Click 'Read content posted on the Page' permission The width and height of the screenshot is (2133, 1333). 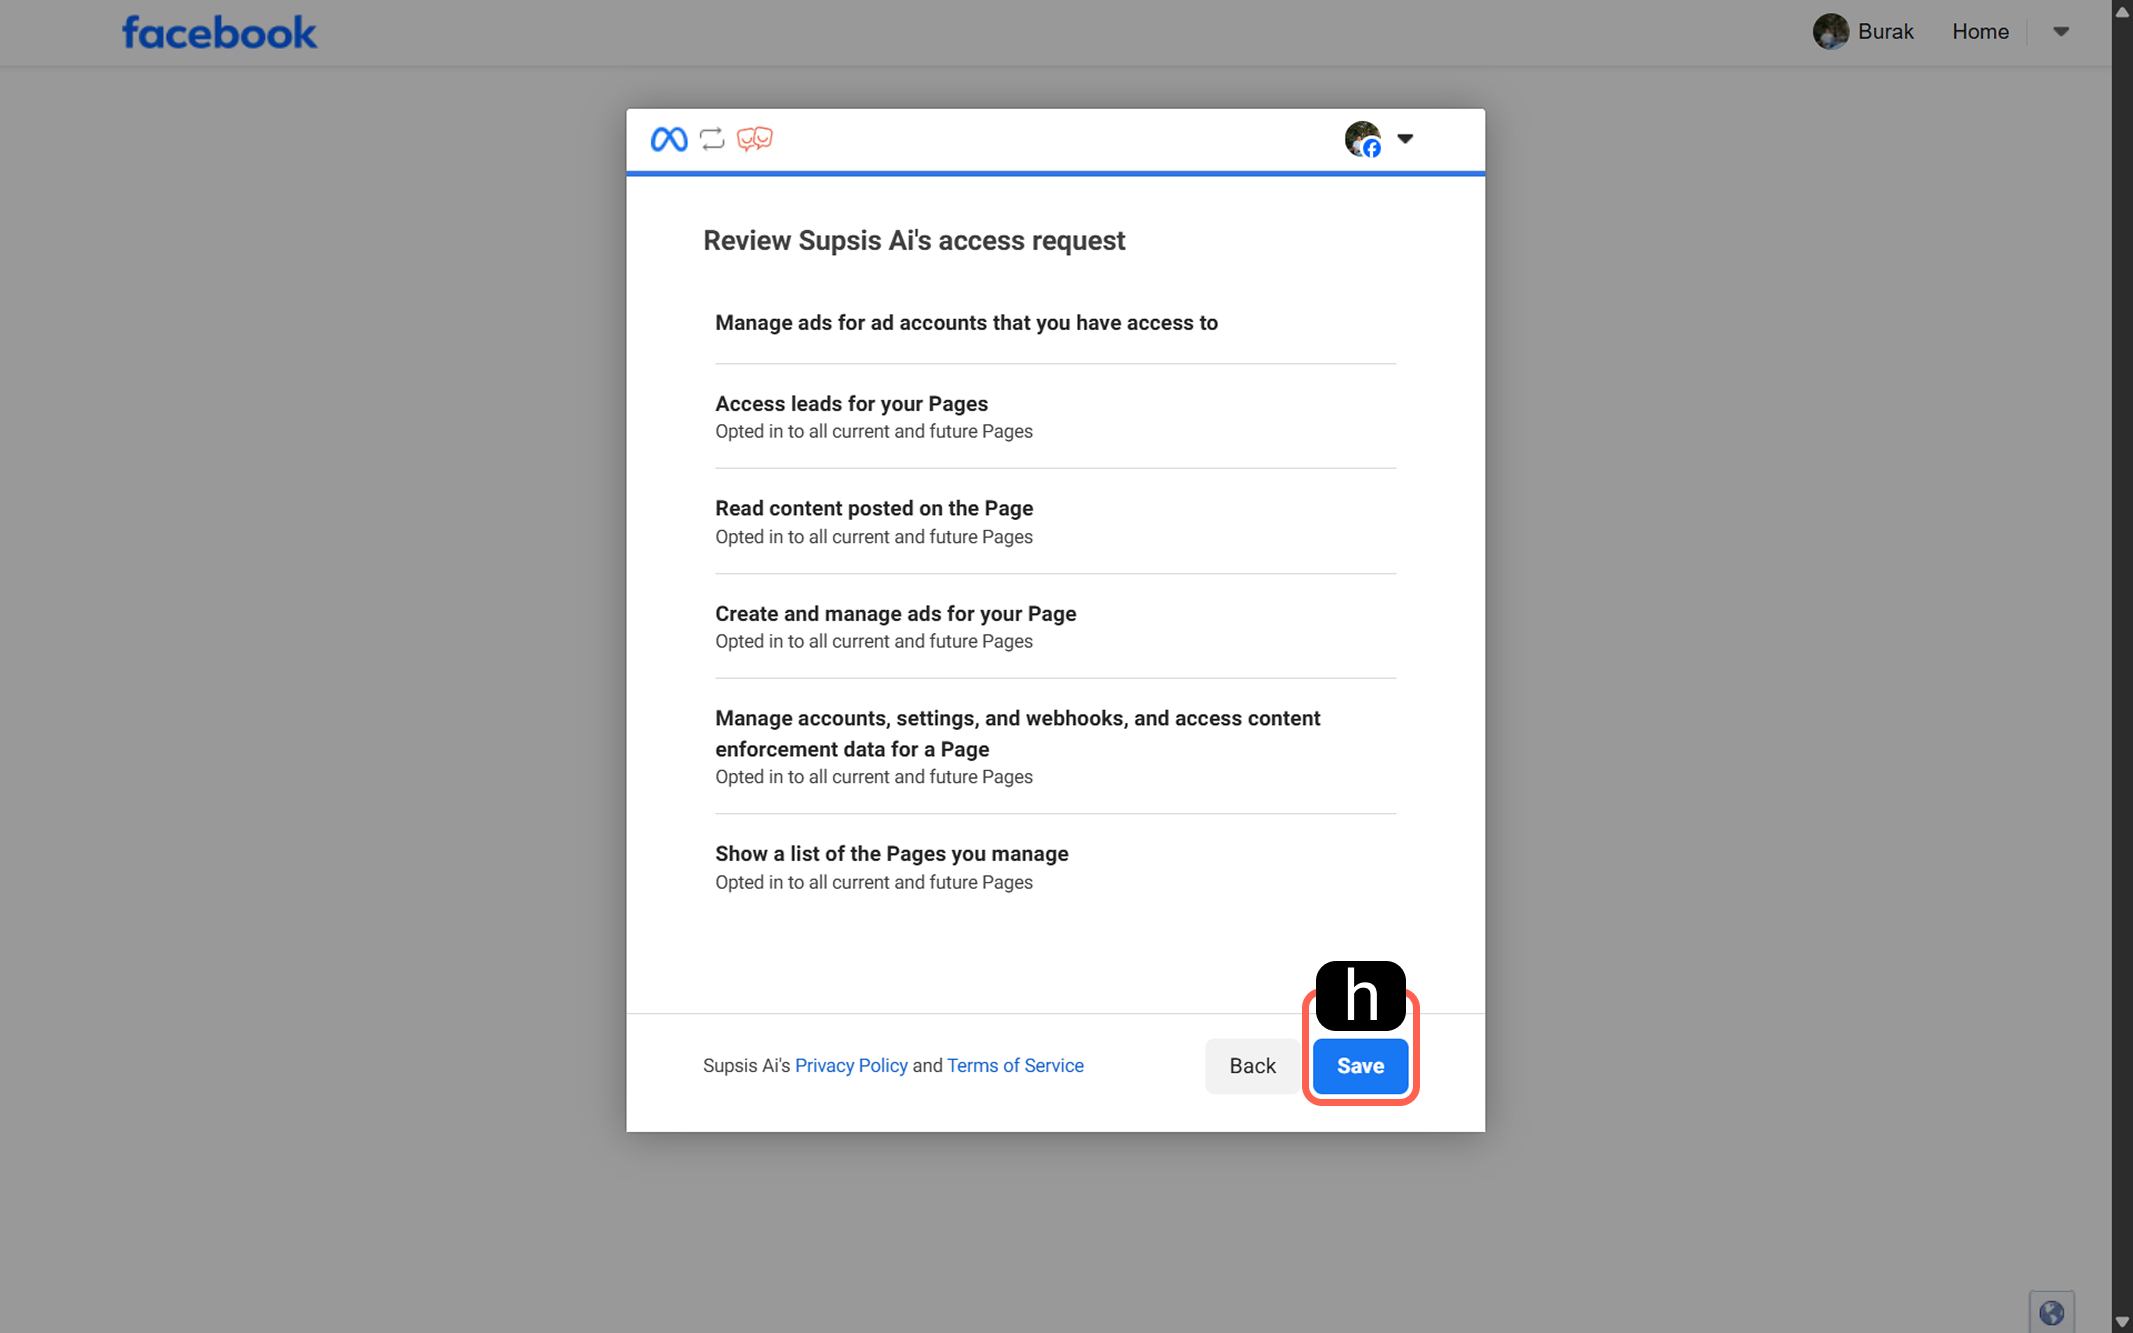(874, 508)
